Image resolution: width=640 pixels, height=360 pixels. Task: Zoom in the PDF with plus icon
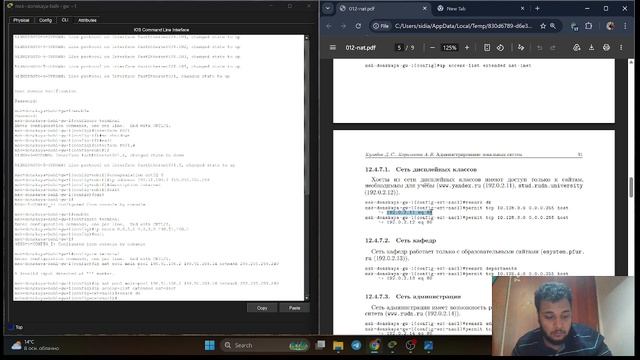click(467, 48)
